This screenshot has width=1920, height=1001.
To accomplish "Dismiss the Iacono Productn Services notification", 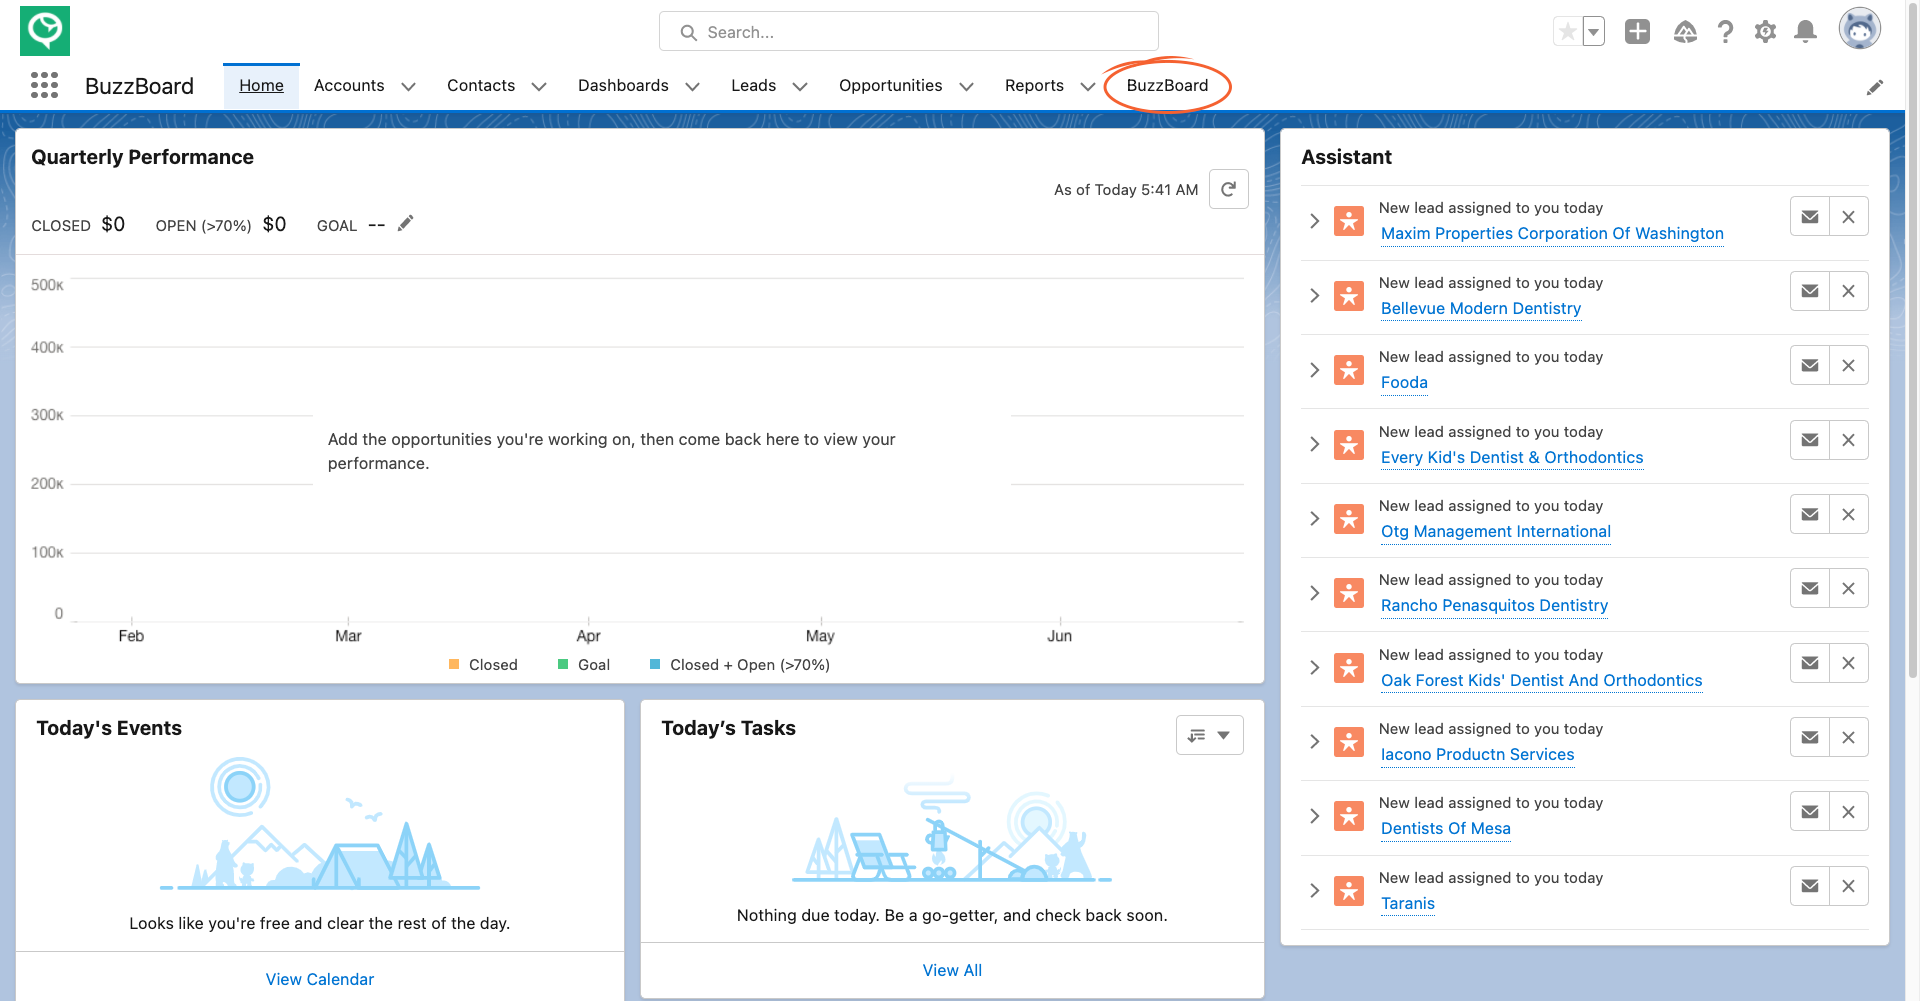I will coord(1848,737).
